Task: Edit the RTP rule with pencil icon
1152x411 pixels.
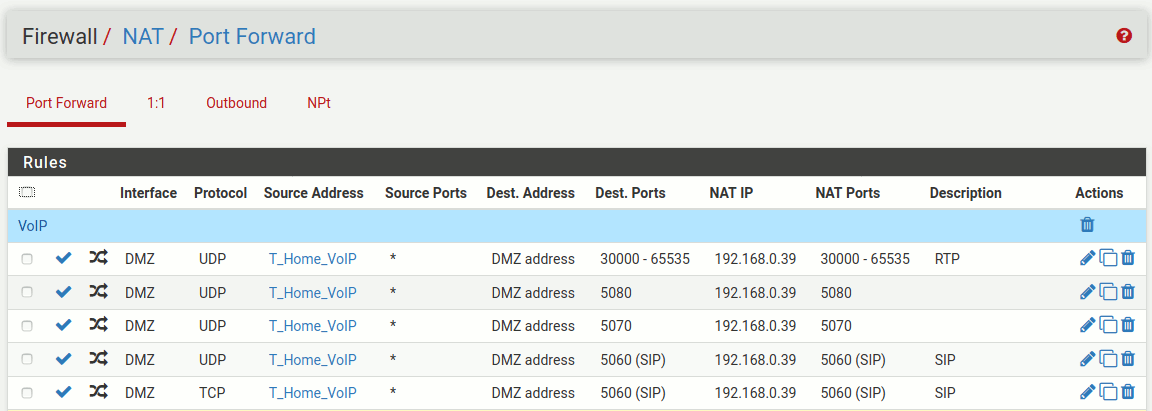Action: [1088, 258]
